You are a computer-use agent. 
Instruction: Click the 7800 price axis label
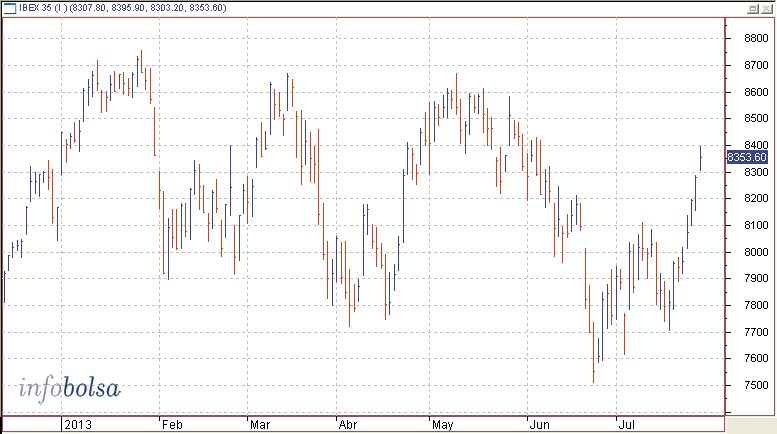(x=756, y=305)
